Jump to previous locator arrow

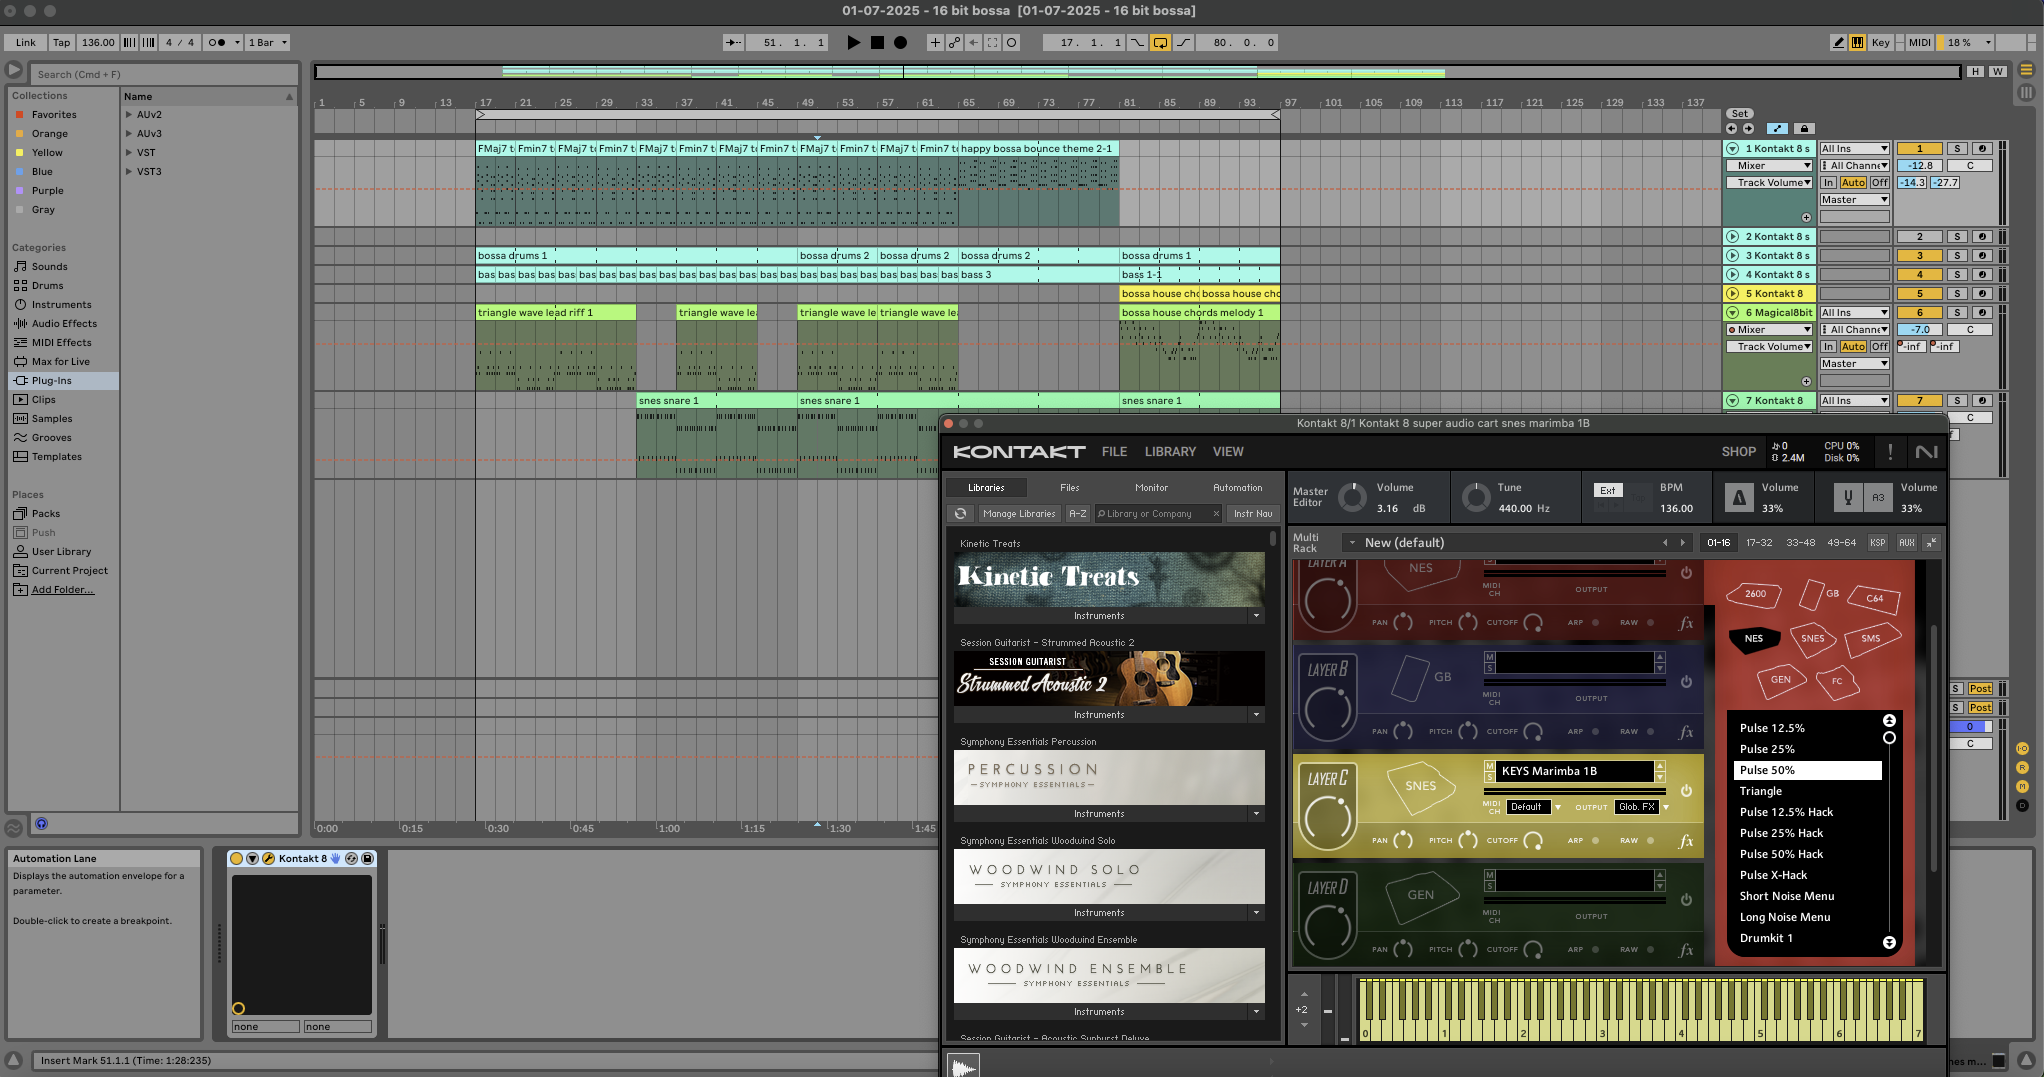pyautogui.click(x=1731, y=129)
